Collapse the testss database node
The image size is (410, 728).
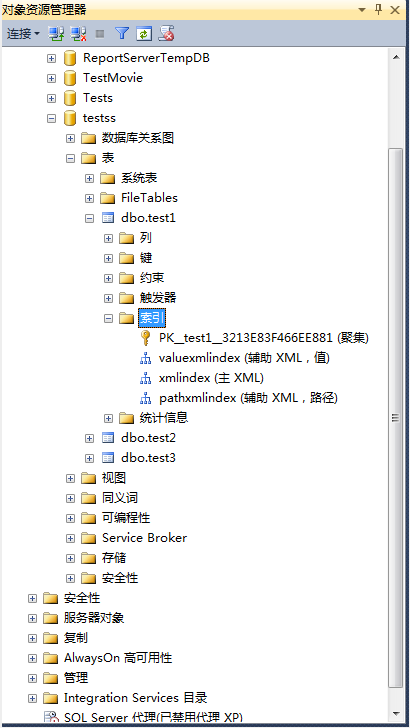coord(51,118)
